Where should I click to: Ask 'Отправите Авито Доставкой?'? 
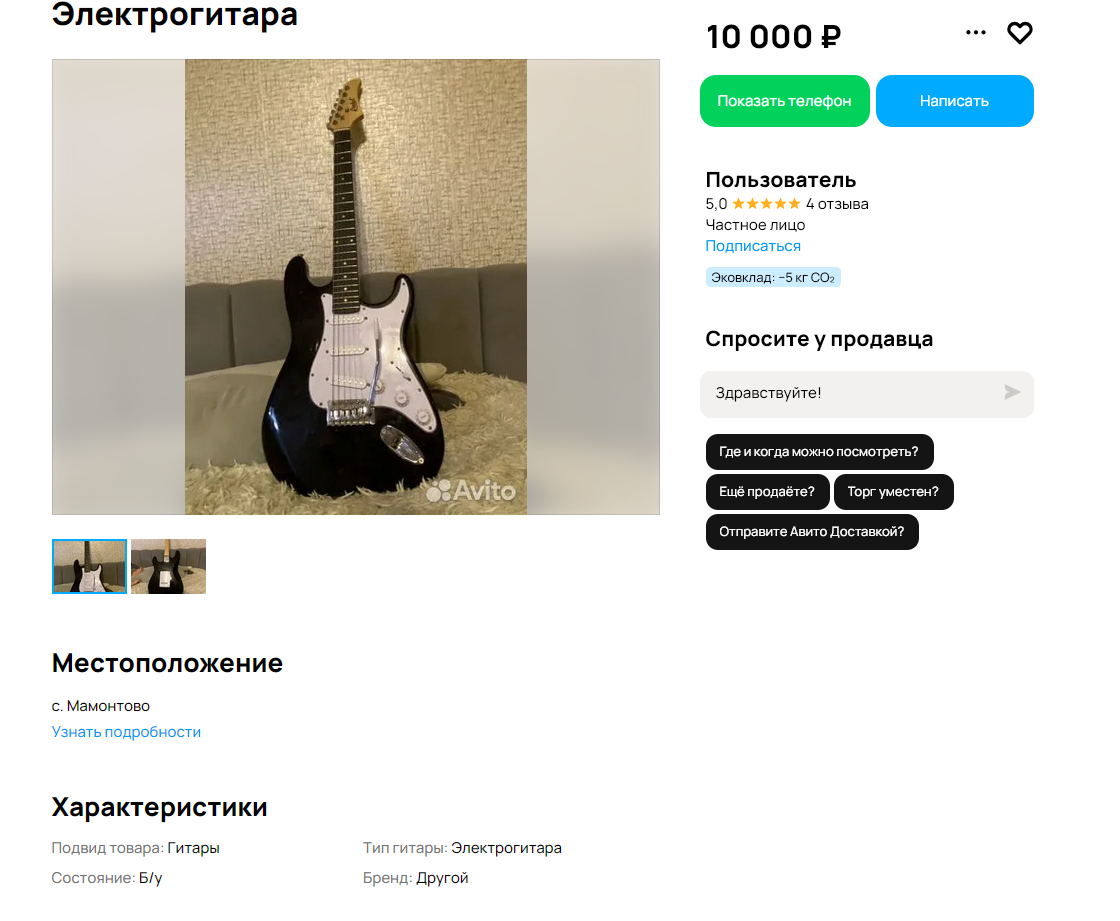(x=812, y=532)
